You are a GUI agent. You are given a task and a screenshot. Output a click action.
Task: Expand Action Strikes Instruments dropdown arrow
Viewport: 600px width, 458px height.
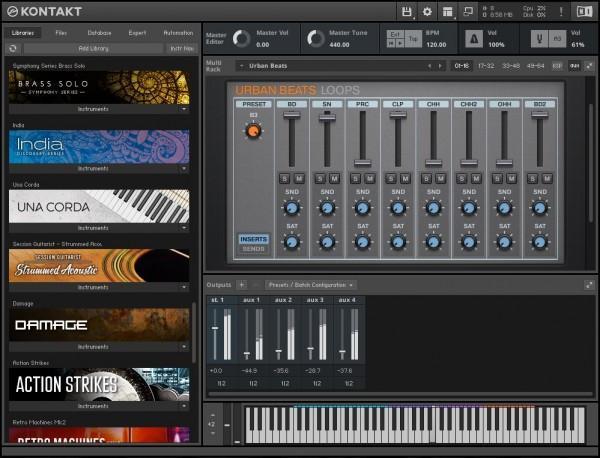click(184, 406)
